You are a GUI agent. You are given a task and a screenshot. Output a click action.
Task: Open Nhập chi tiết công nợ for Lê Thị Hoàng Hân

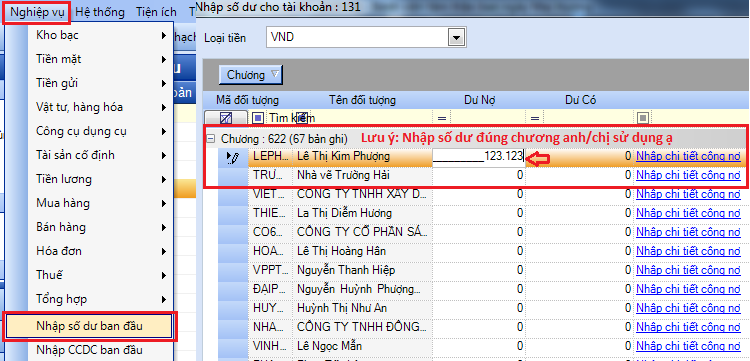point(688,251)
